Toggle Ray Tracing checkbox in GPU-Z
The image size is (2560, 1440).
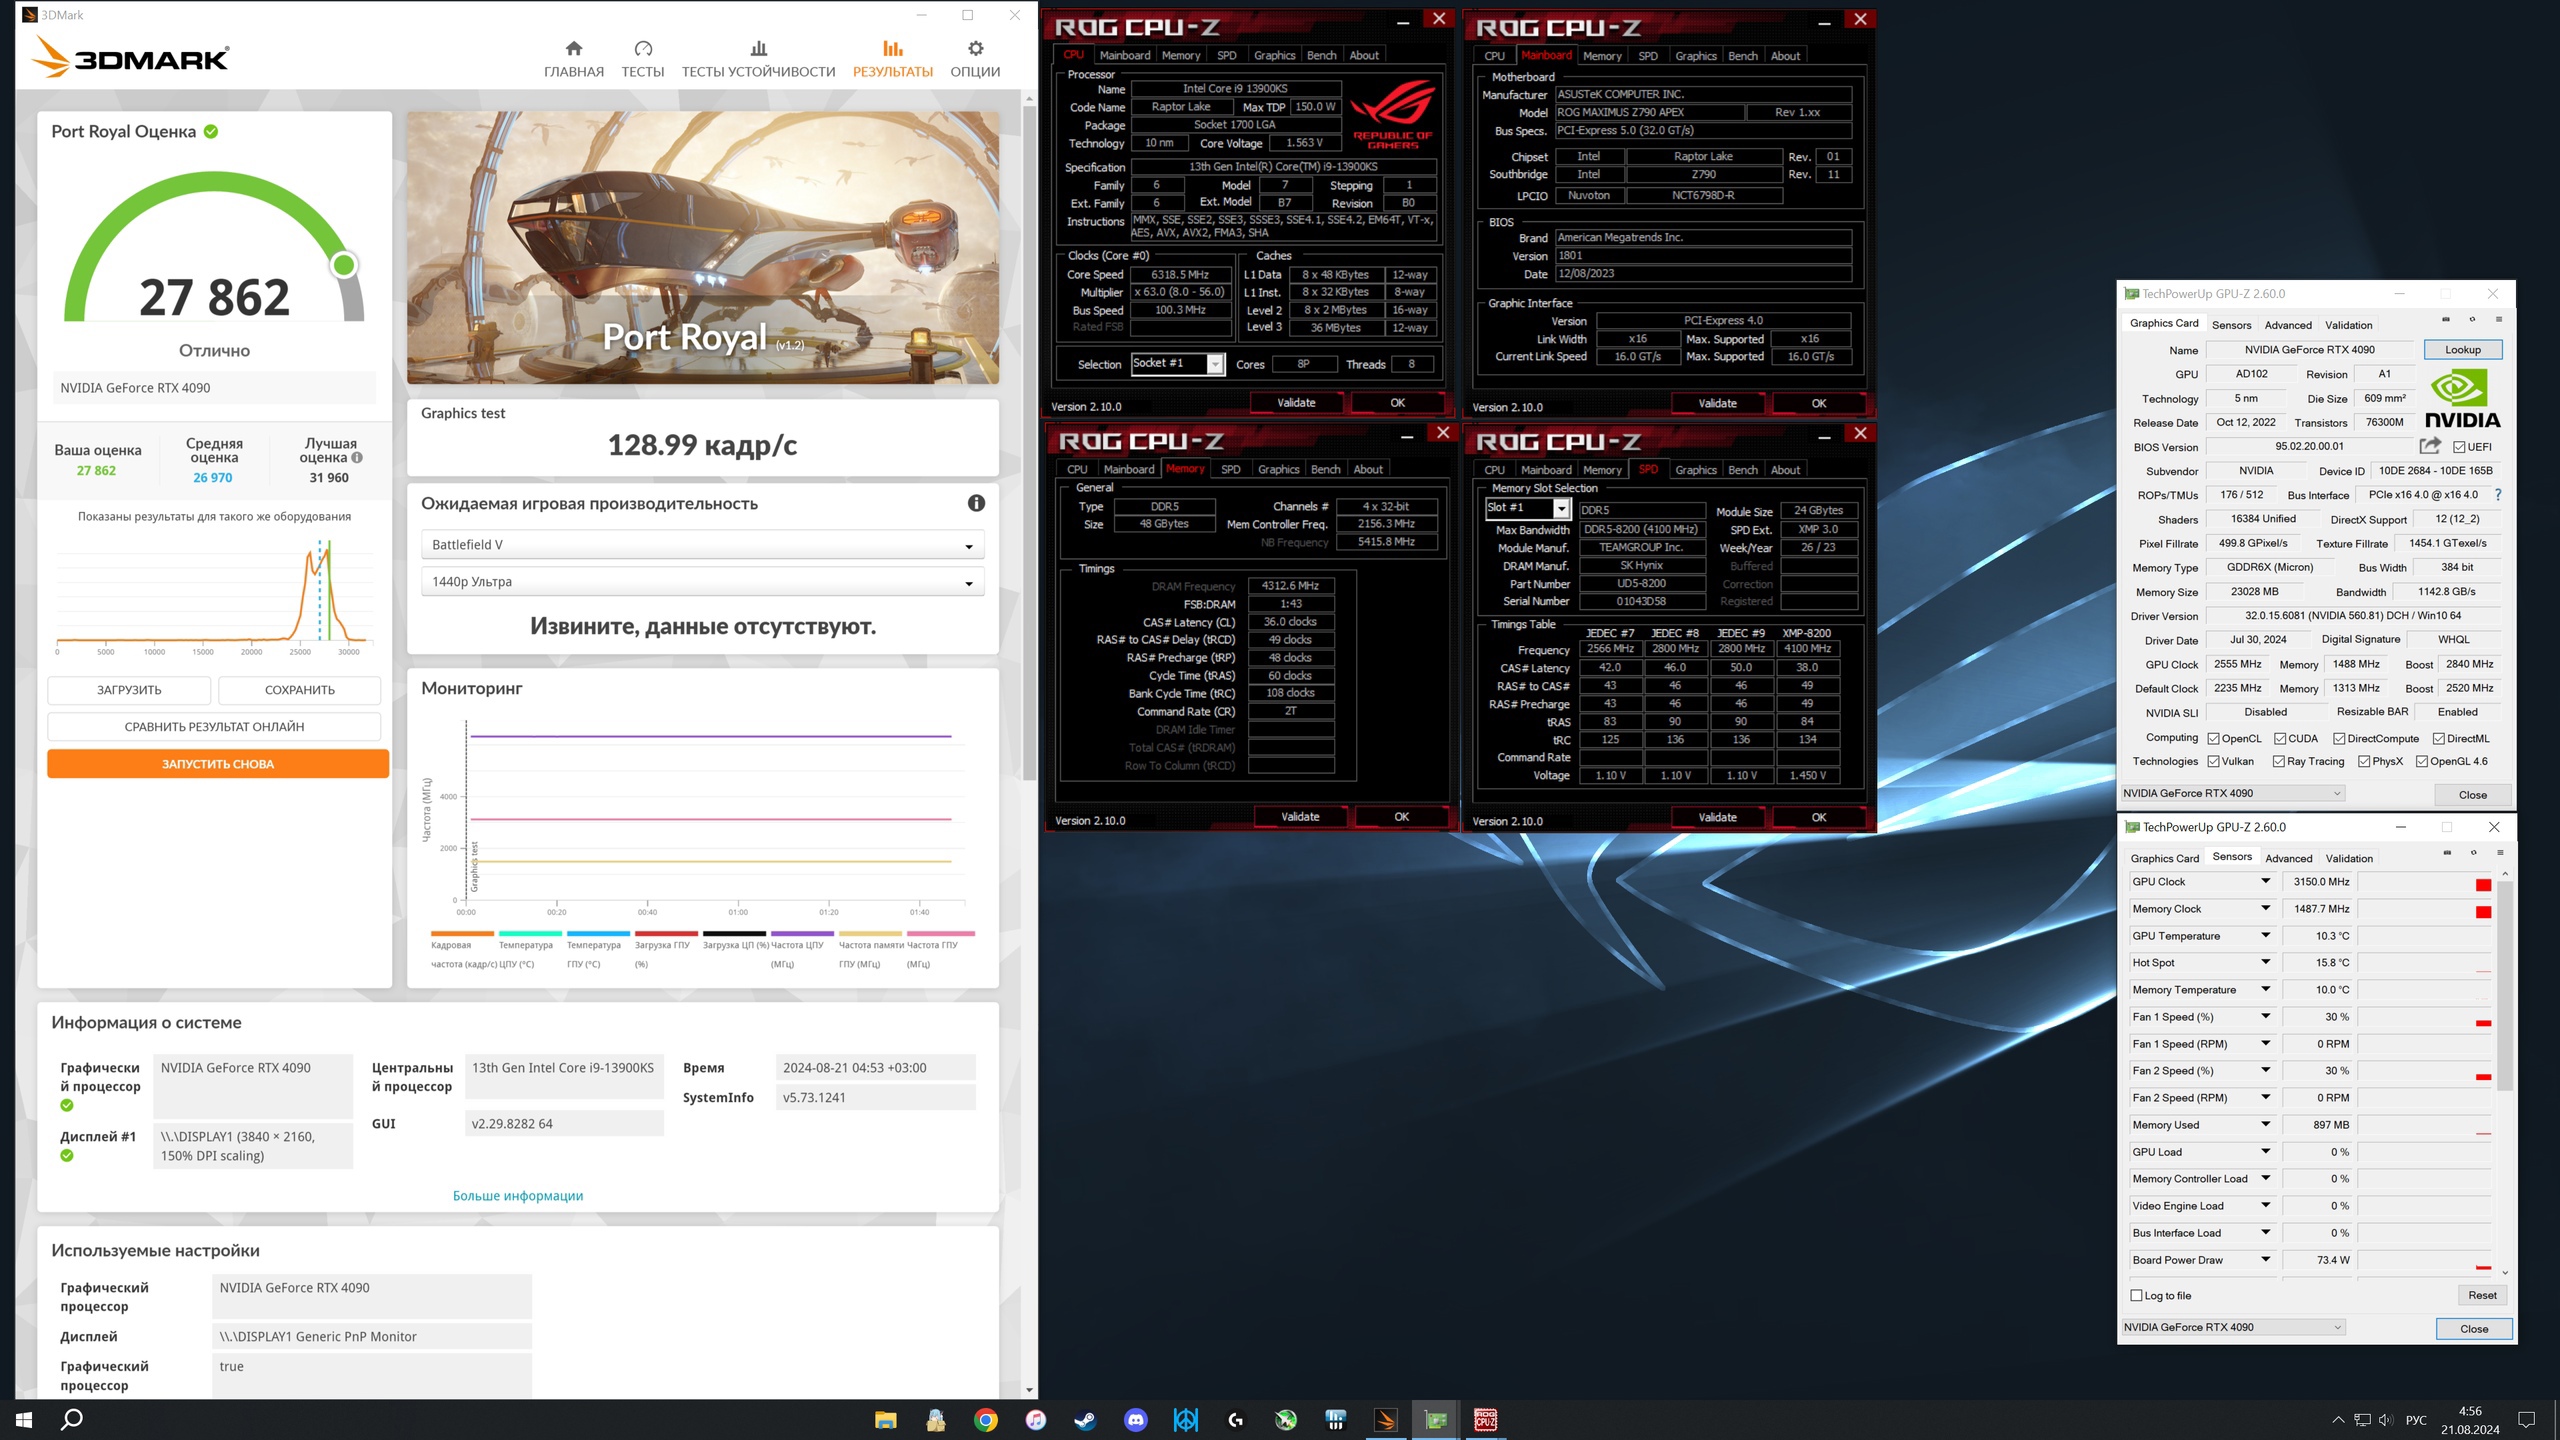2279,761
